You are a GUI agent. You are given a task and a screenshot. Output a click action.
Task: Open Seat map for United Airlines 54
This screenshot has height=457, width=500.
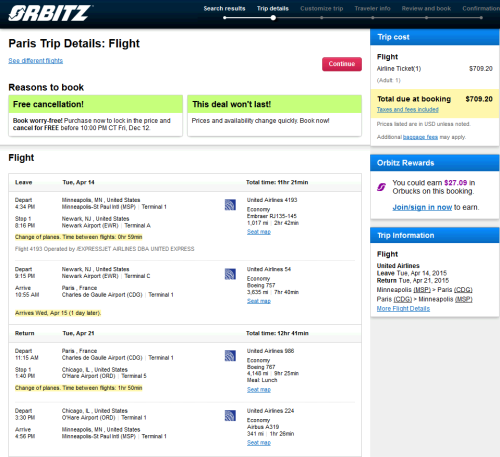tap(259, 301)
